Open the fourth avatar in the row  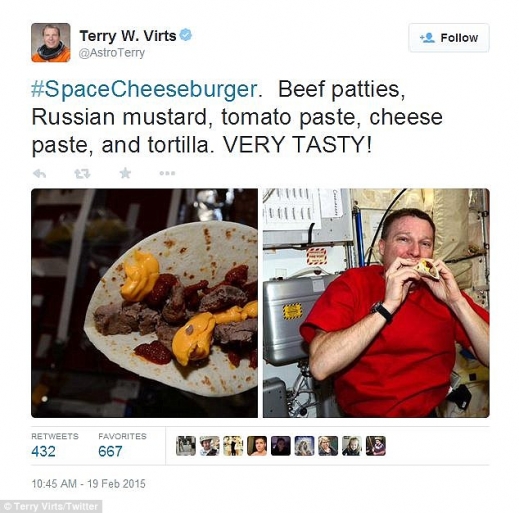pos(257,446)
